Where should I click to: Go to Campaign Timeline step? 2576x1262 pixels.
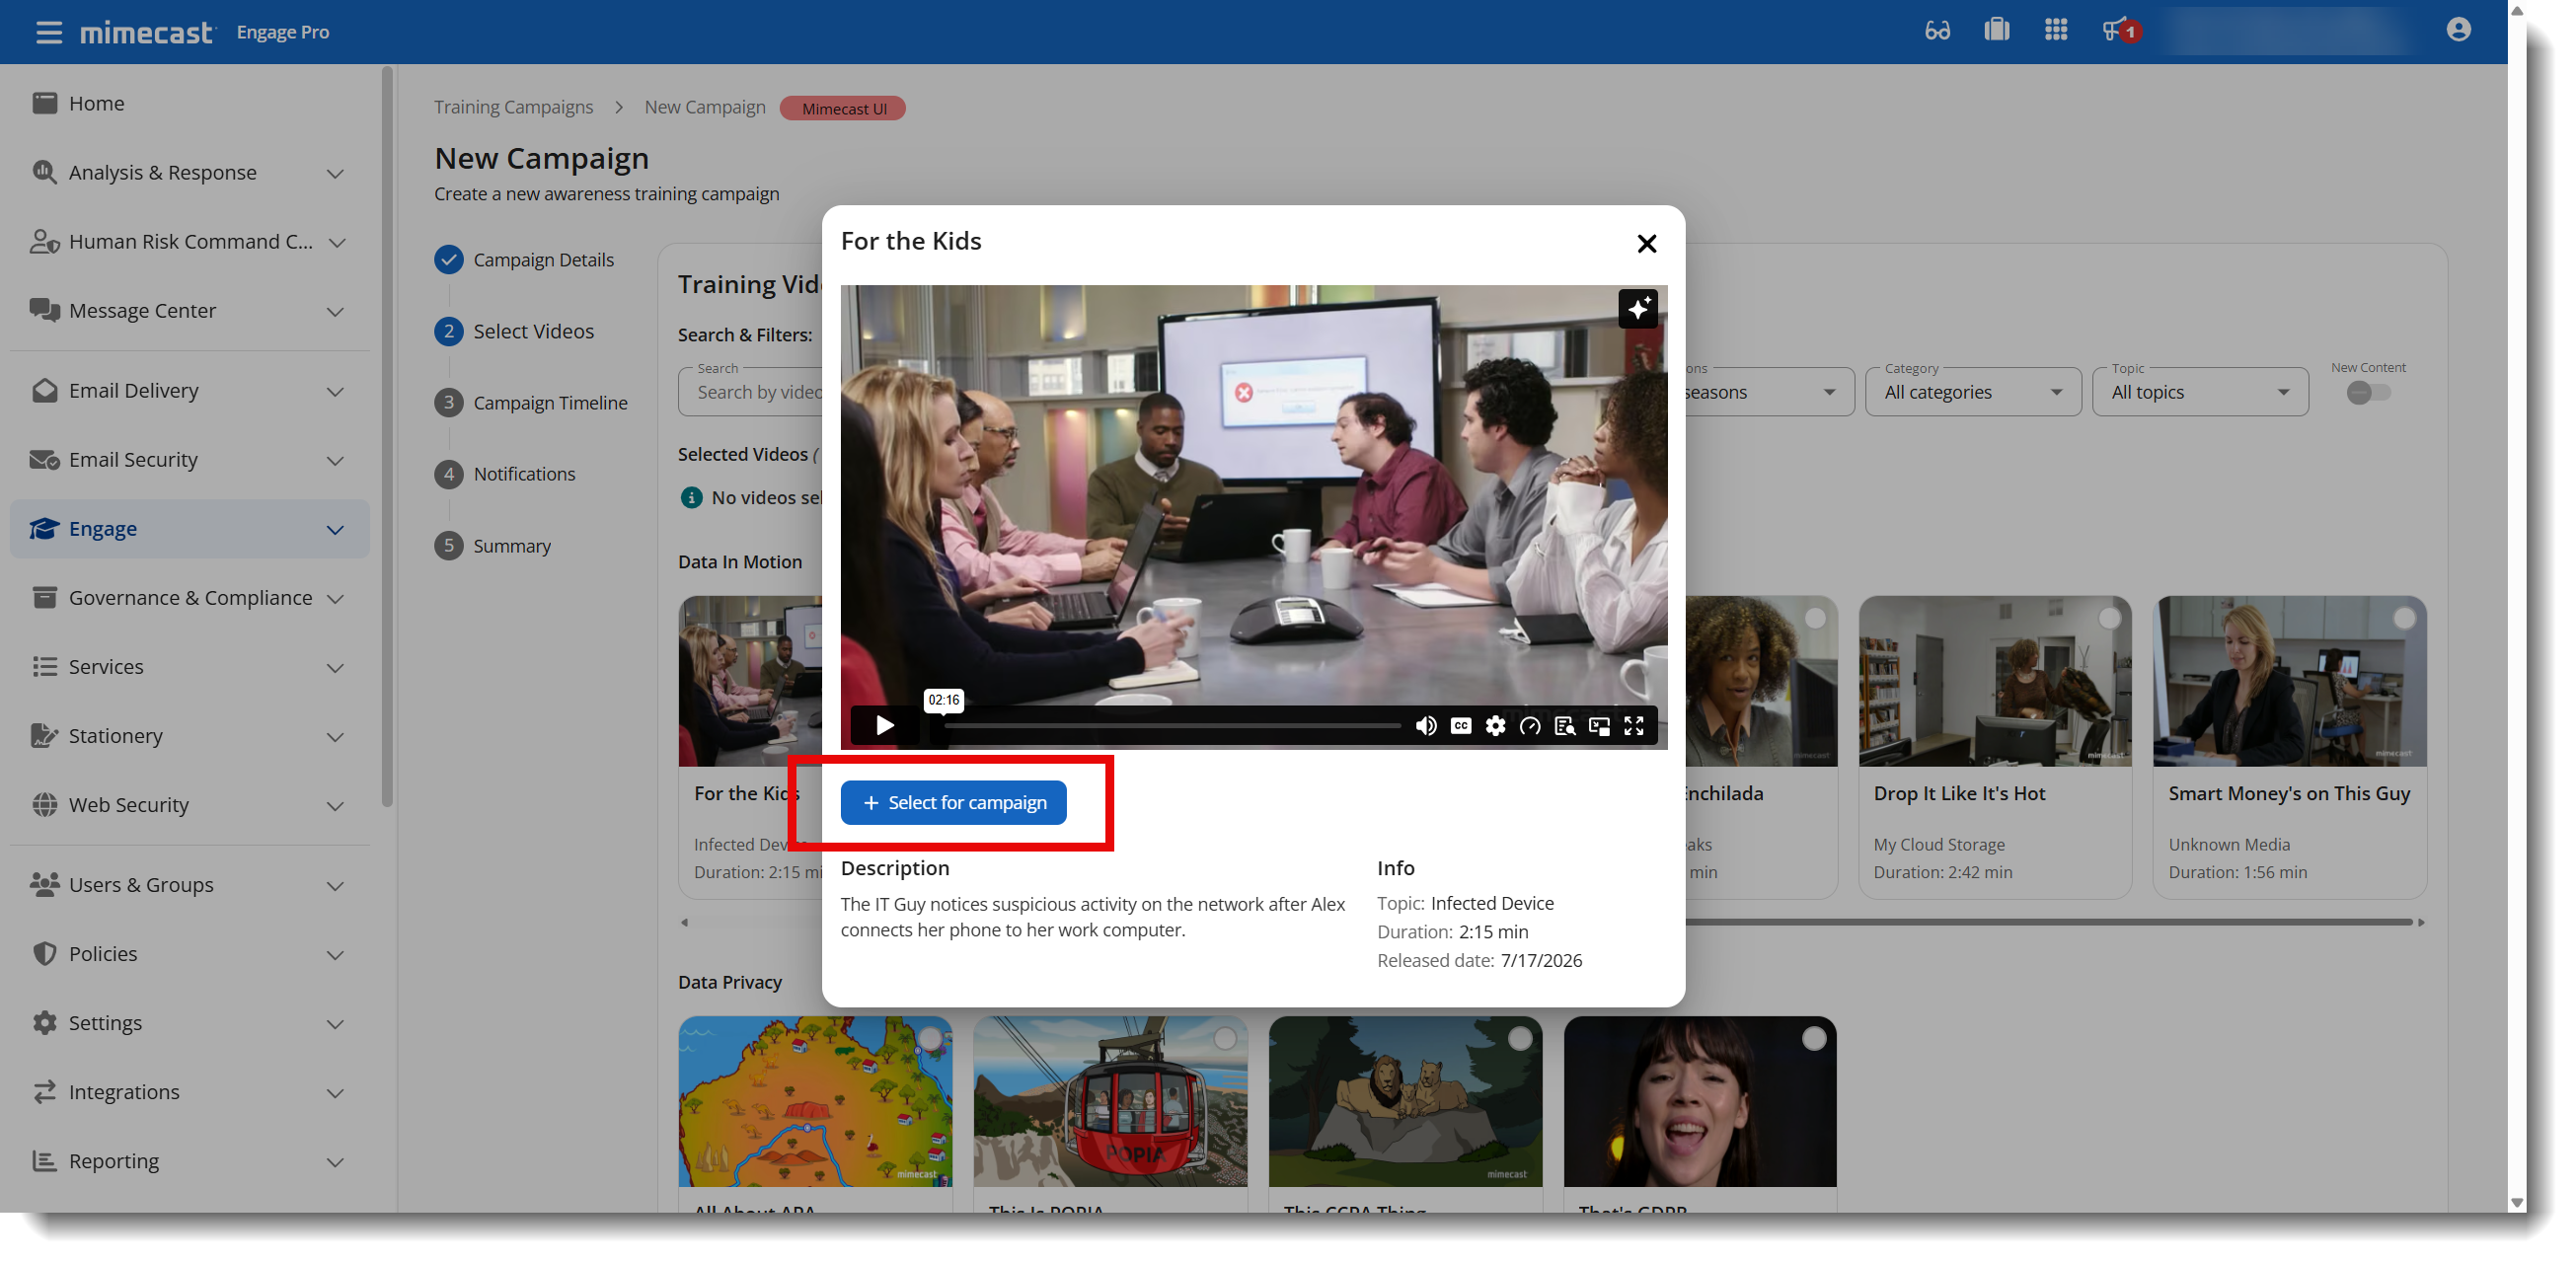click(x=531, y=402)
